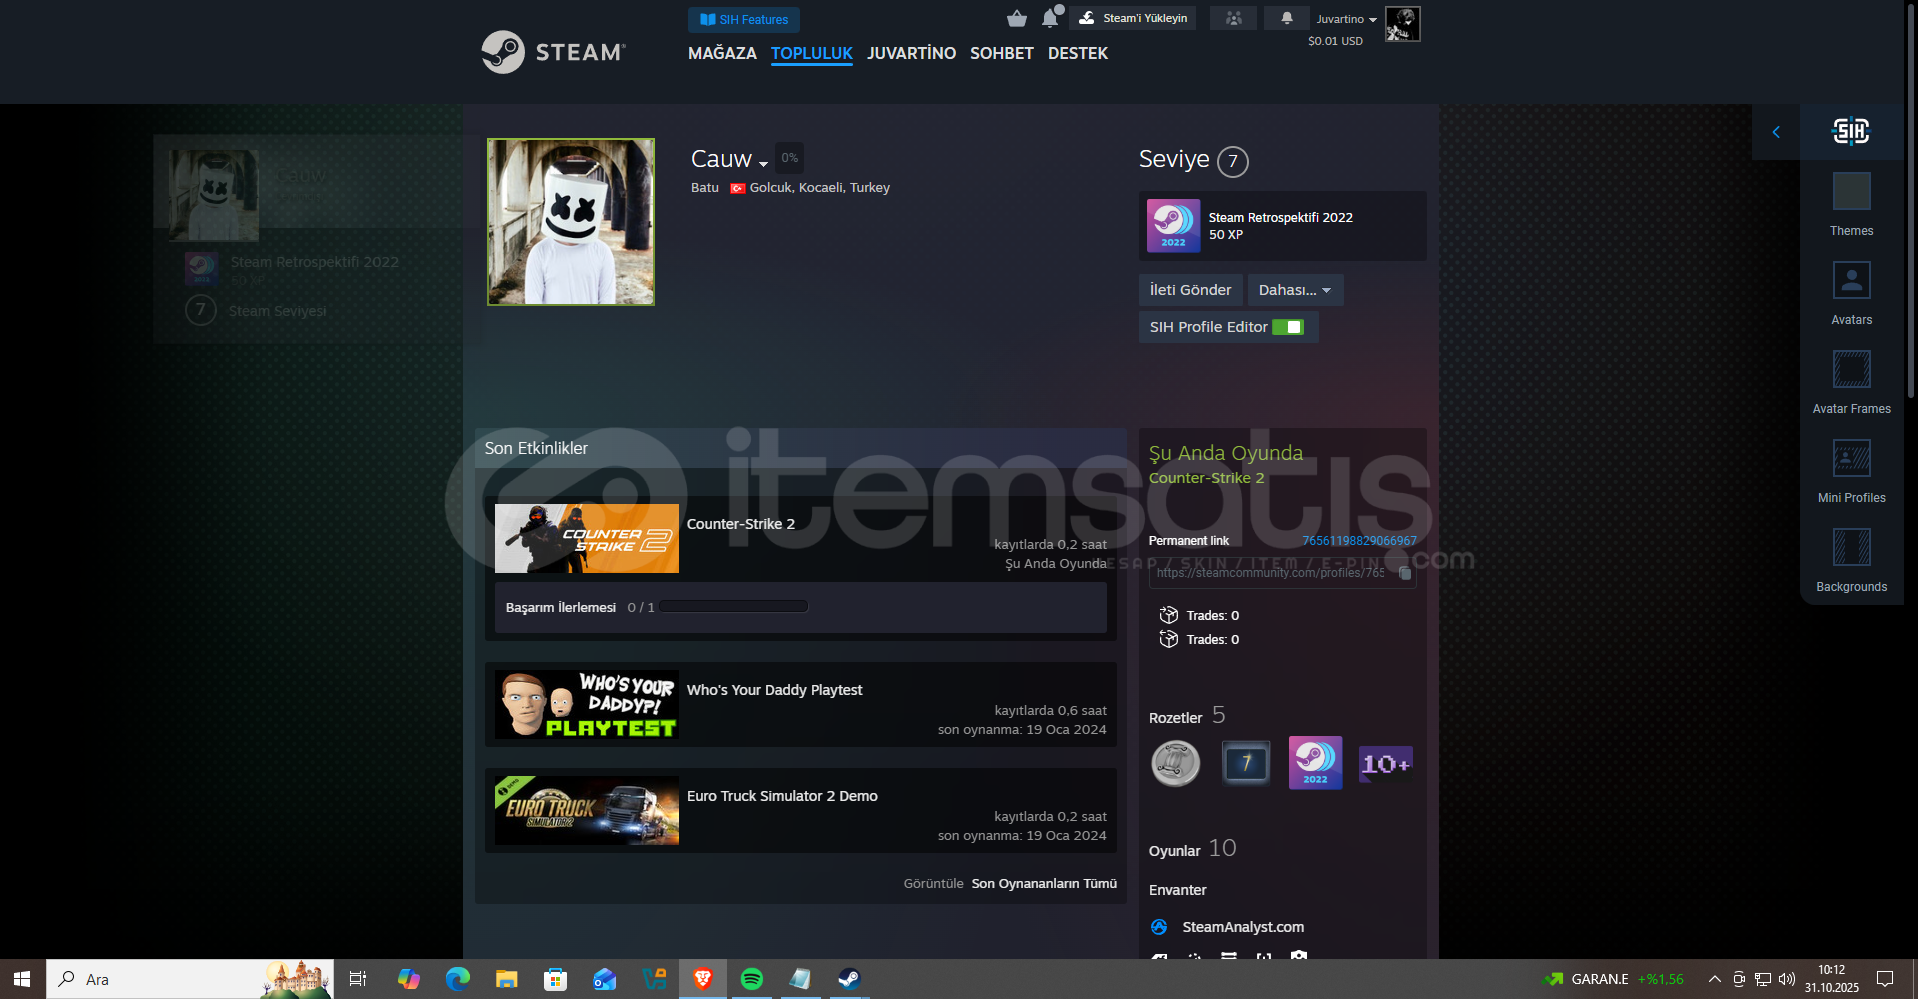The image size is (1918, 999).
Task: Click the Counter-Strike 2 achievement progress bar
Action: tap(734, 606)
